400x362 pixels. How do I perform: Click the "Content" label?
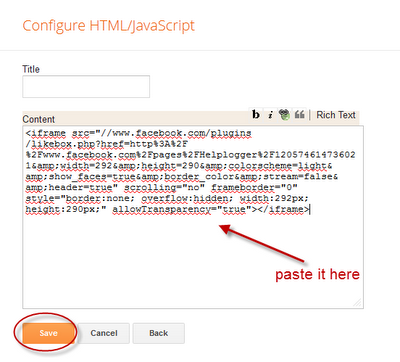(x=39, y=119)
